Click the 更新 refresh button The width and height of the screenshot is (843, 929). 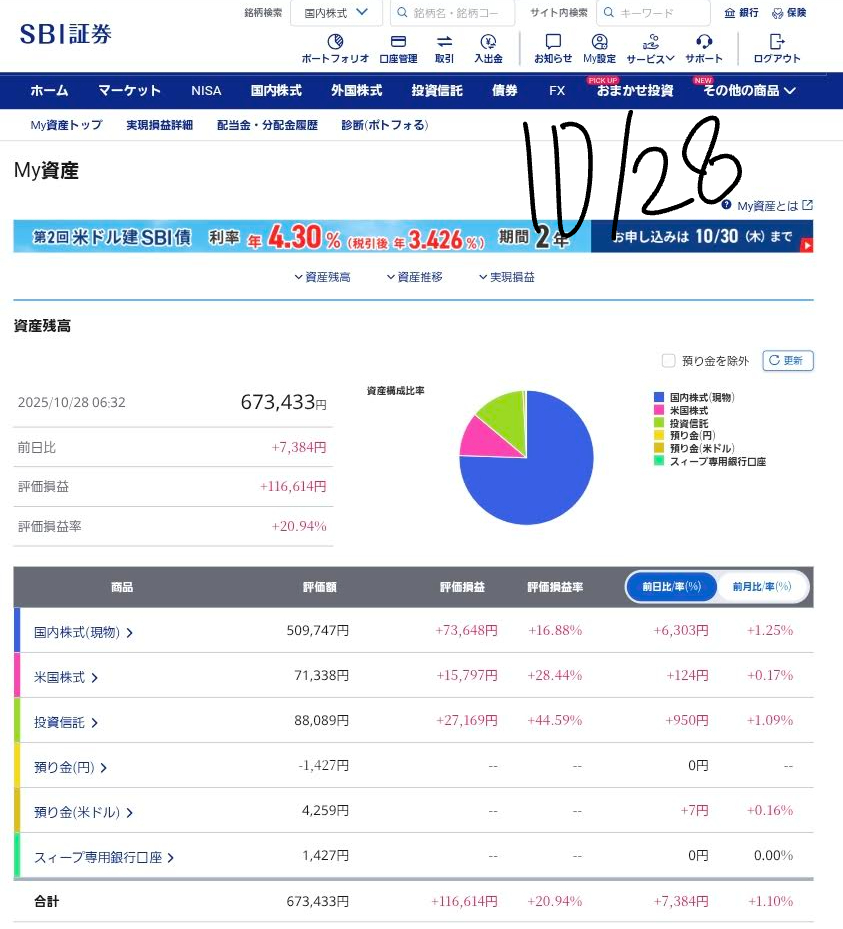coord(788,361)
